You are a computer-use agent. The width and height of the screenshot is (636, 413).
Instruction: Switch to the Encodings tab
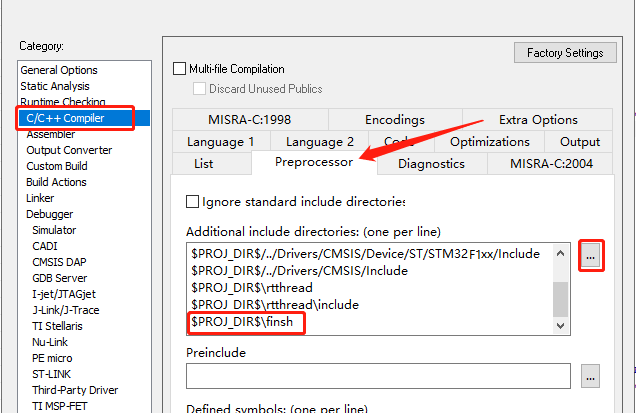point(394,120)
